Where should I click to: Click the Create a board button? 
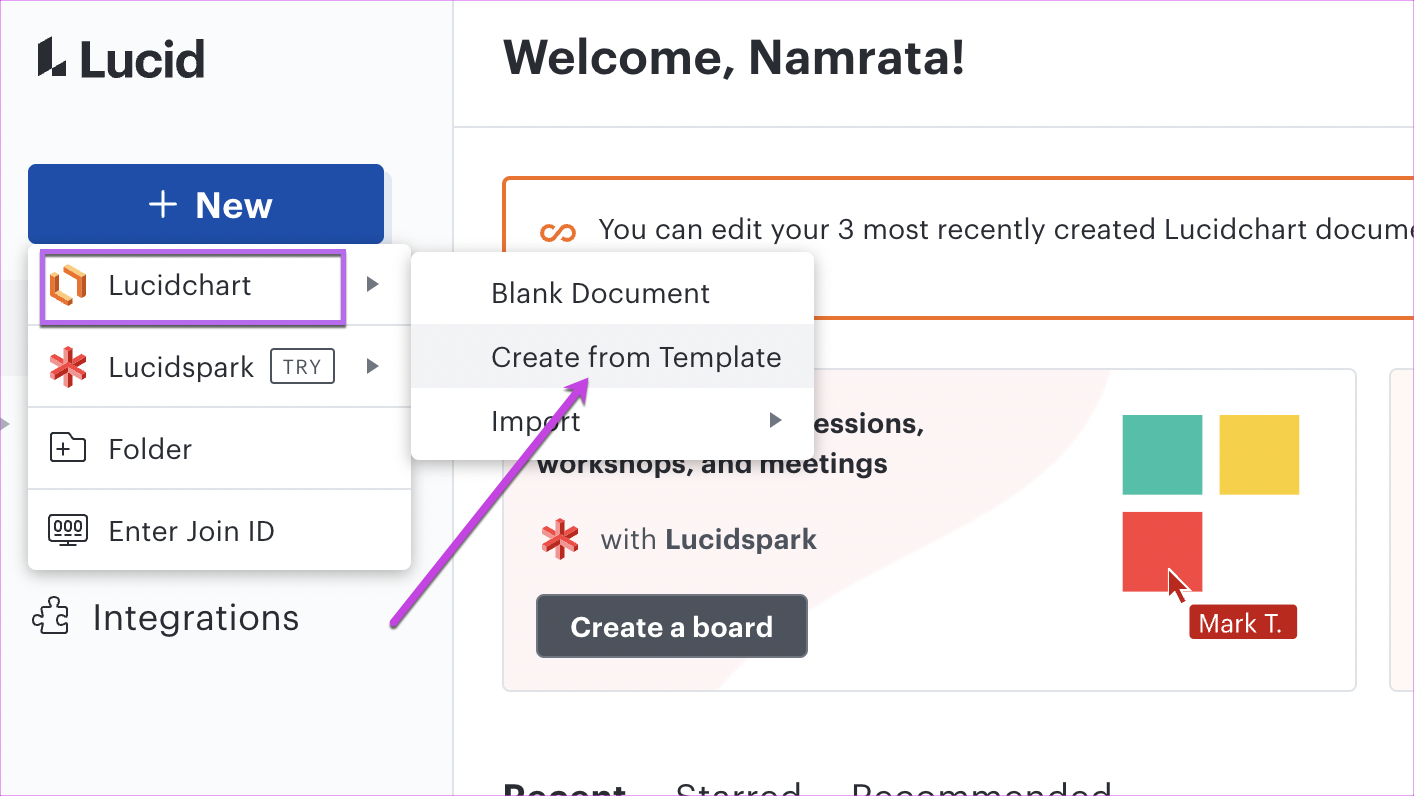(672, 627)
